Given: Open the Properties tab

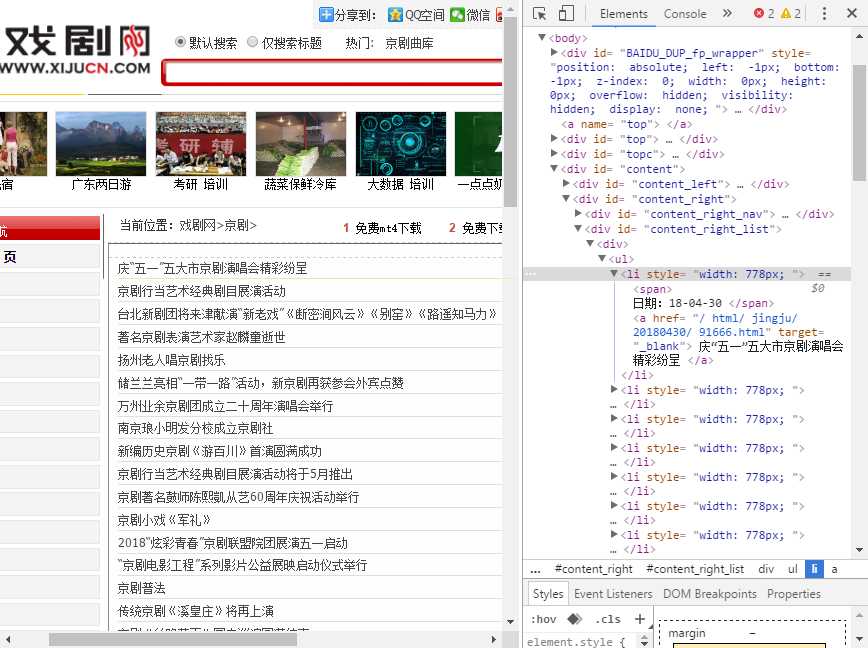Looking at the screenshot, I should [x=794, y=594].
